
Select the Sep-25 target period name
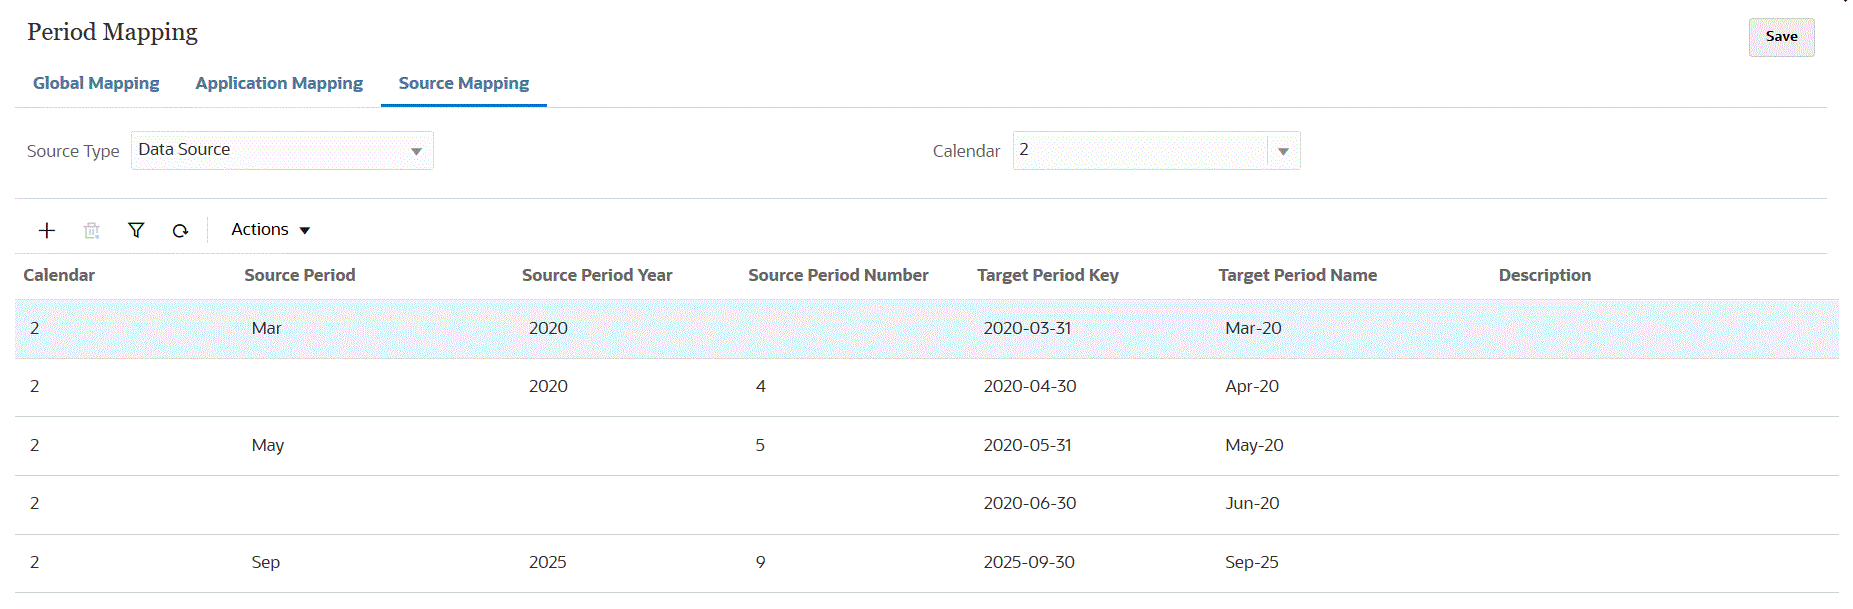pyautogui.click(x=1252, y=562)
